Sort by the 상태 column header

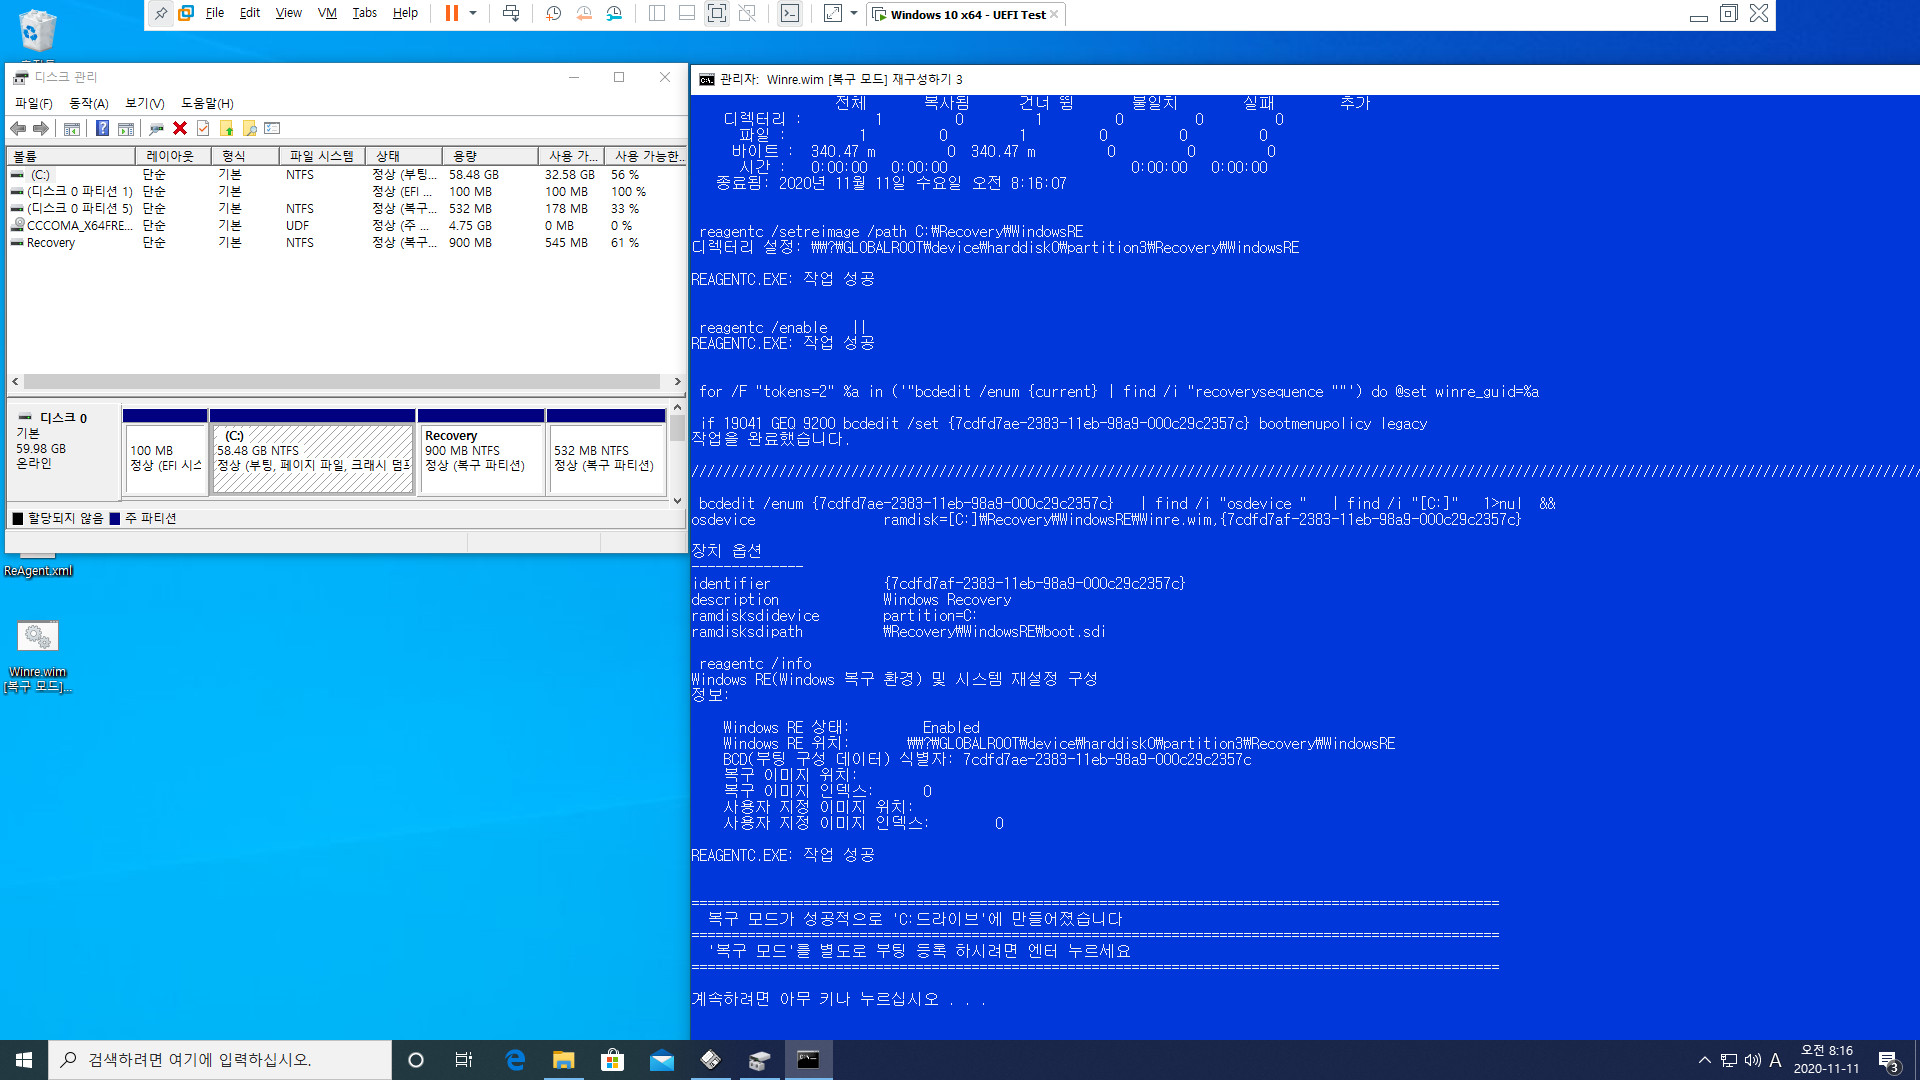click(x=403, y=156)
